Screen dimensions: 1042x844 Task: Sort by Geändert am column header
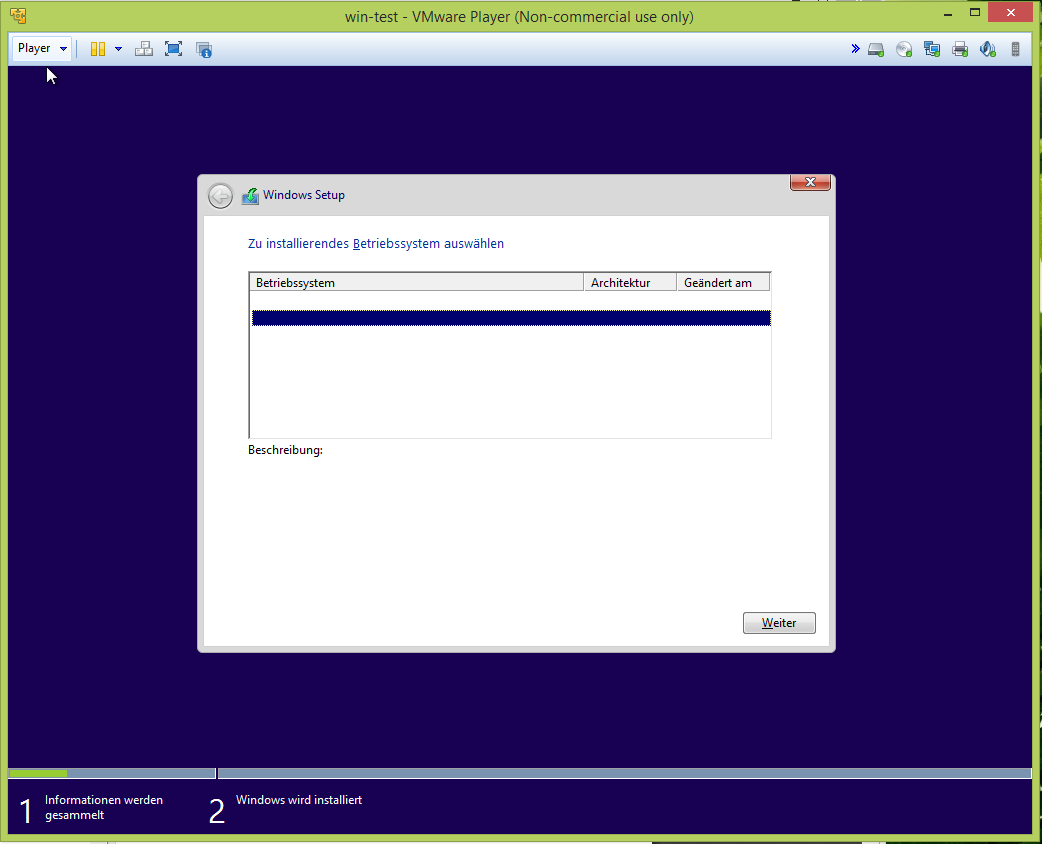click(x=723, y=282)
